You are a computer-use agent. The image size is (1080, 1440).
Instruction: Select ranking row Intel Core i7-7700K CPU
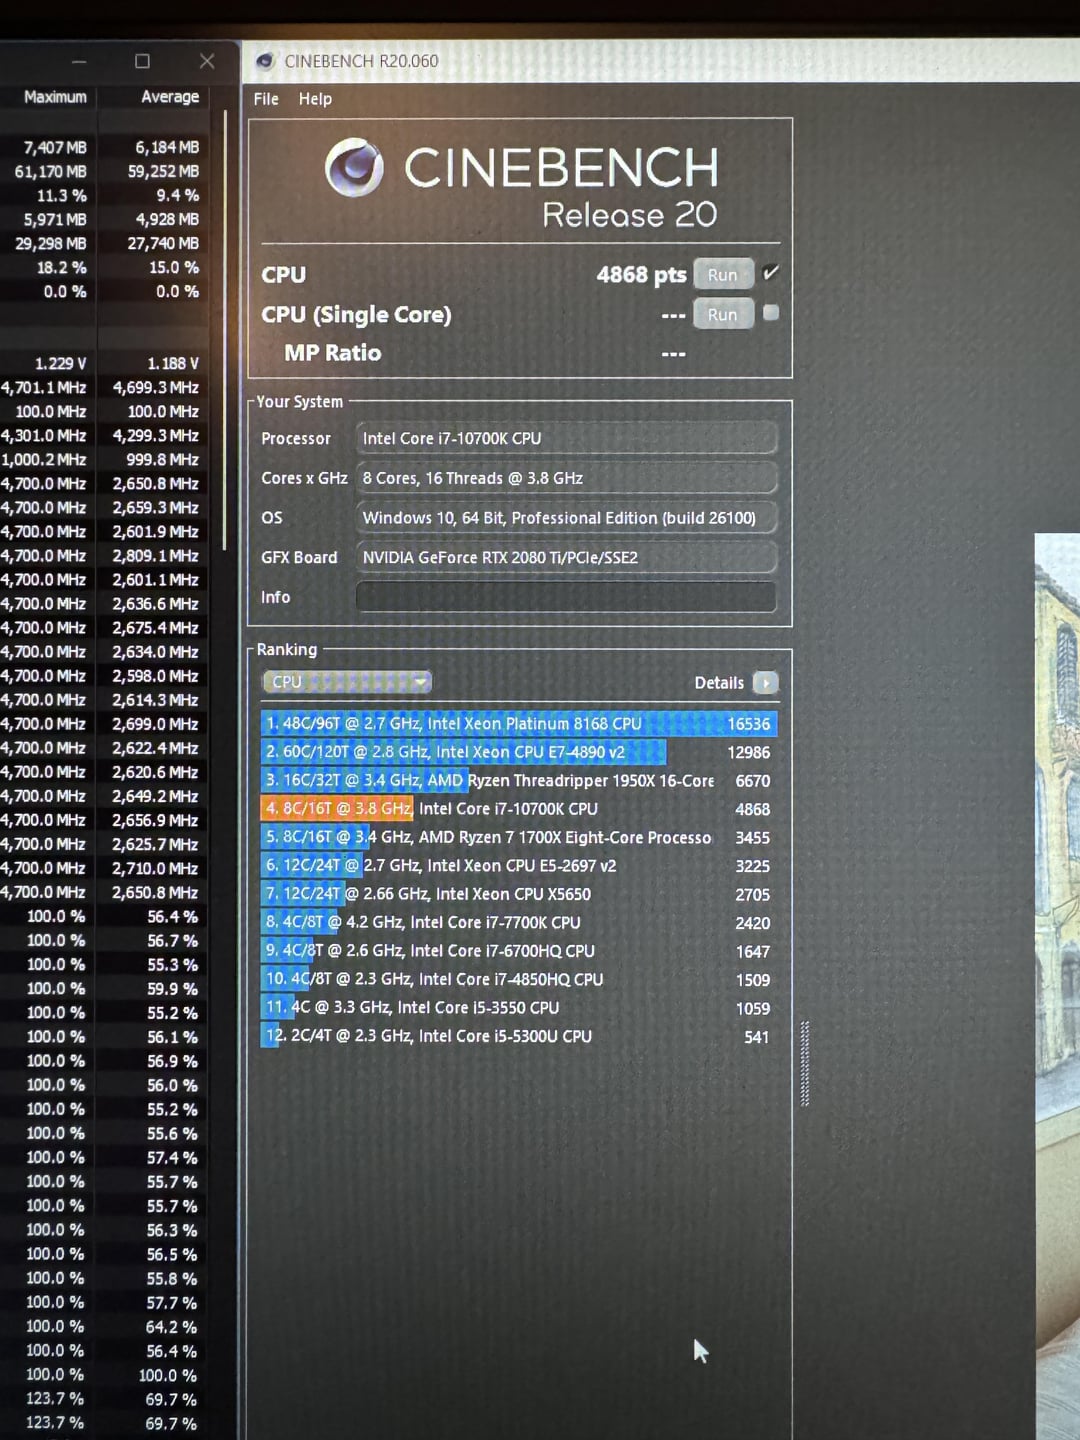[519, 923]
